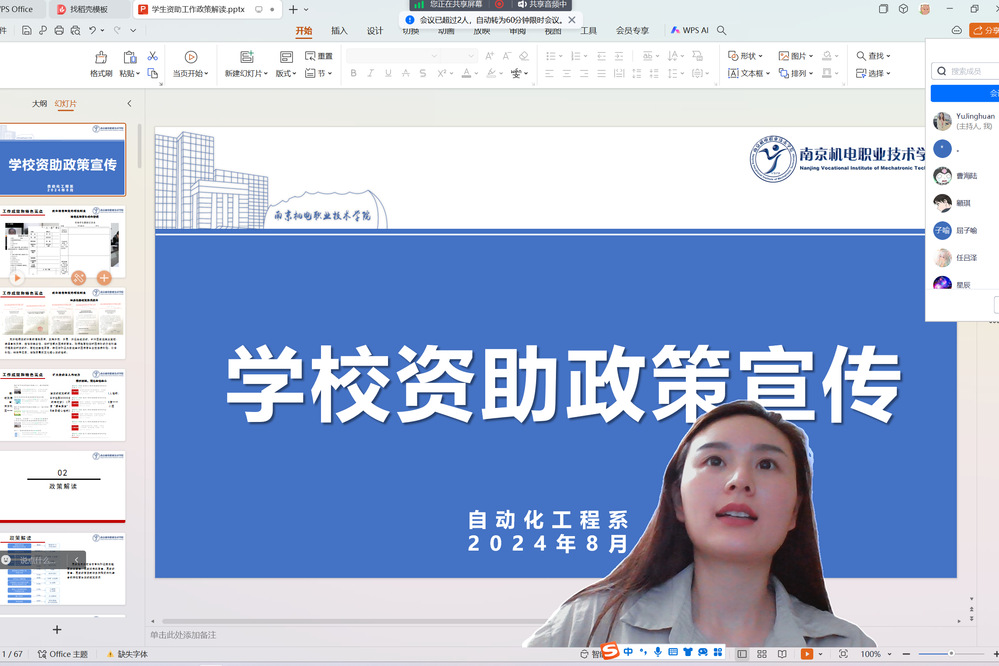Click the Reset (重置) slide button
Screen dimensions: 999x666
(x=319, y=56)
